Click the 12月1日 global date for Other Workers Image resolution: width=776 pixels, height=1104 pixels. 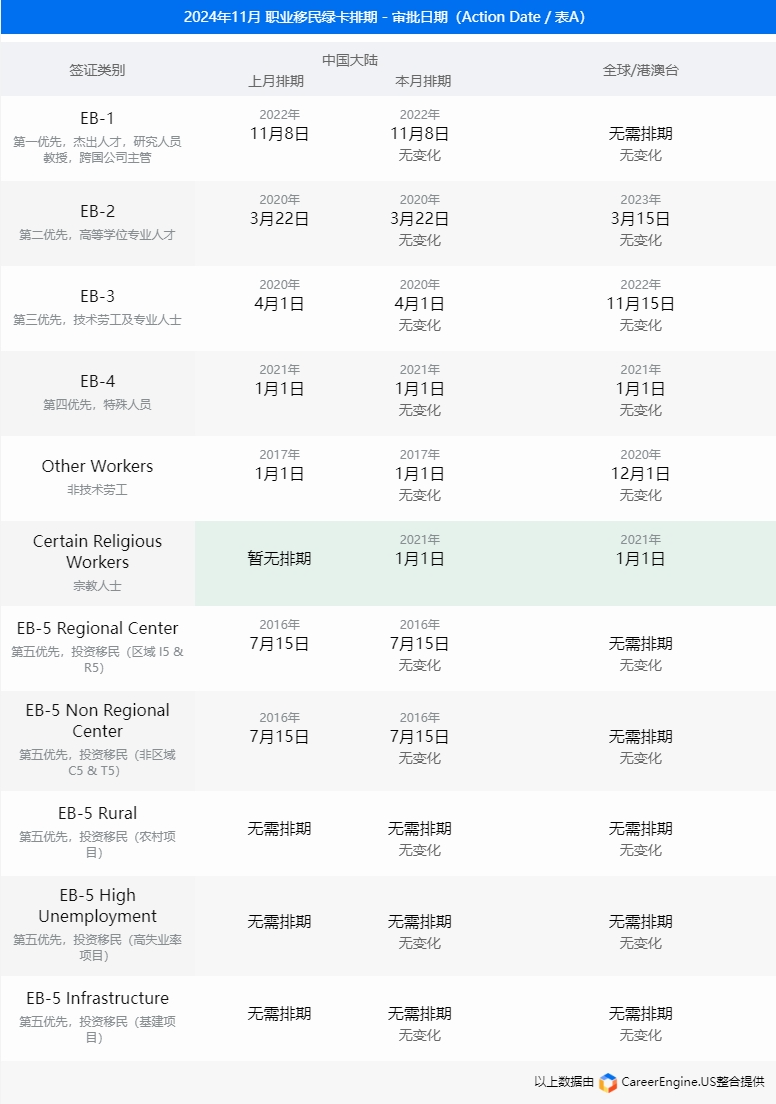(640, 474)
